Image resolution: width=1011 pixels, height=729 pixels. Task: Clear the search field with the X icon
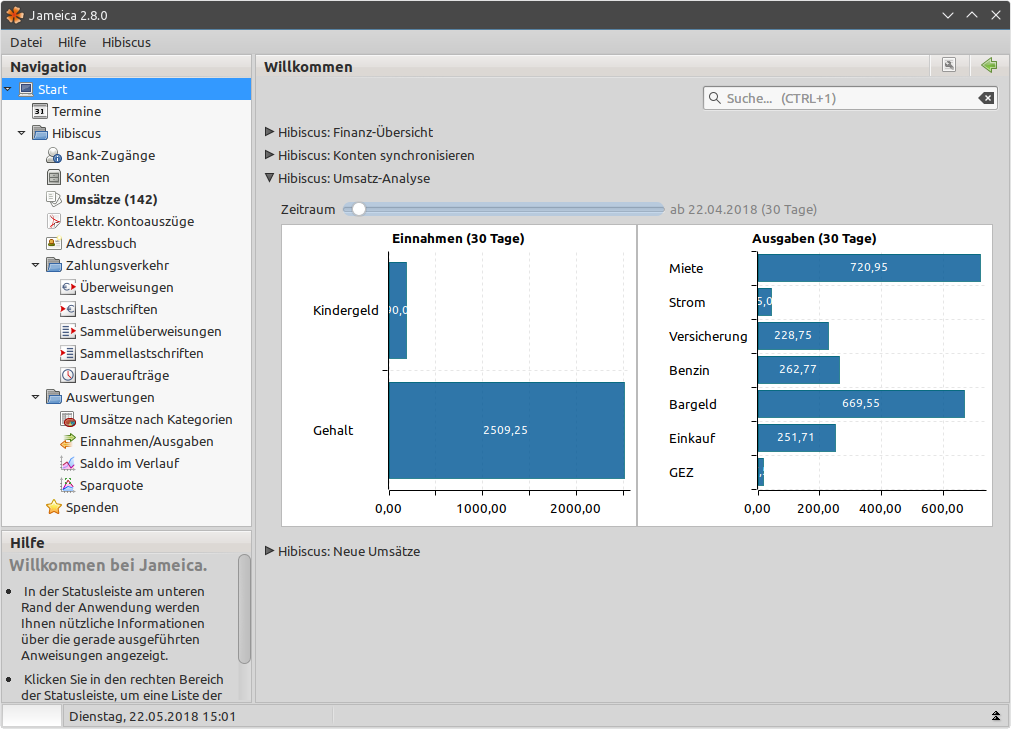(x=986, y=98)
